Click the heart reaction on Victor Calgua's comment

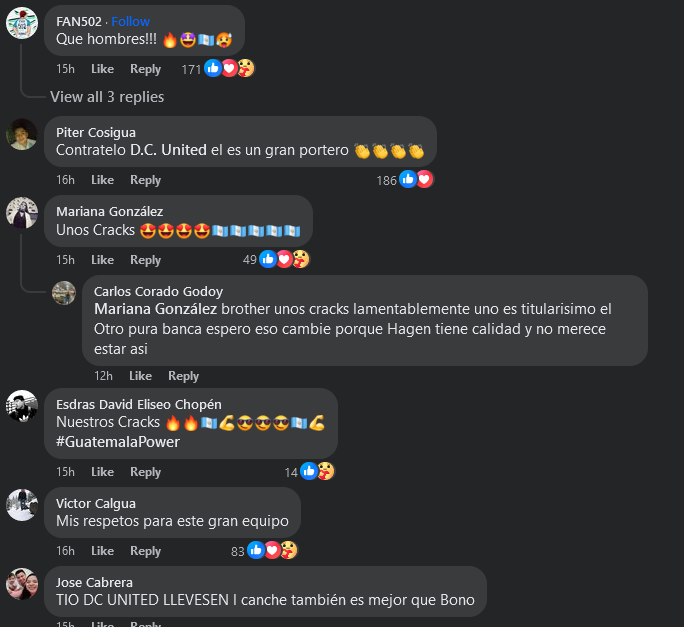[272, 550]
